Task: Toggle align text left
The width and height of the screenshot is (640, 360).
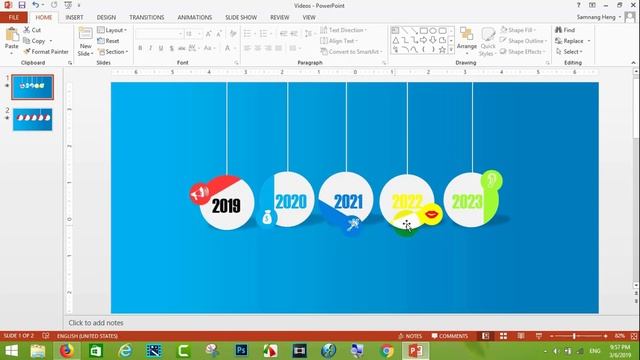Action: [247, 48]
